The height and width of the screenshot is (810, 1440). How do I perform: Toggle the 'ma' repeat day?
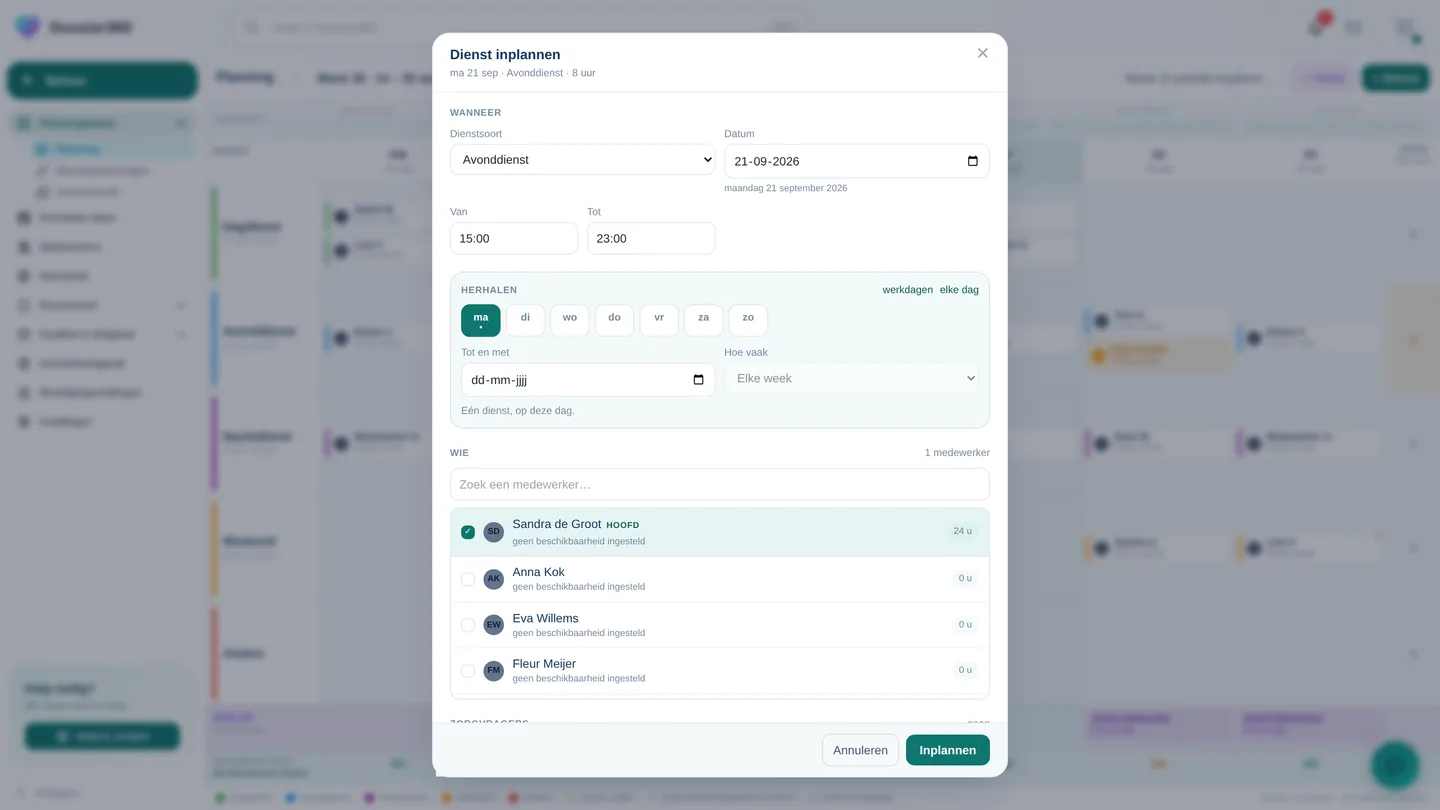[481, 320]
